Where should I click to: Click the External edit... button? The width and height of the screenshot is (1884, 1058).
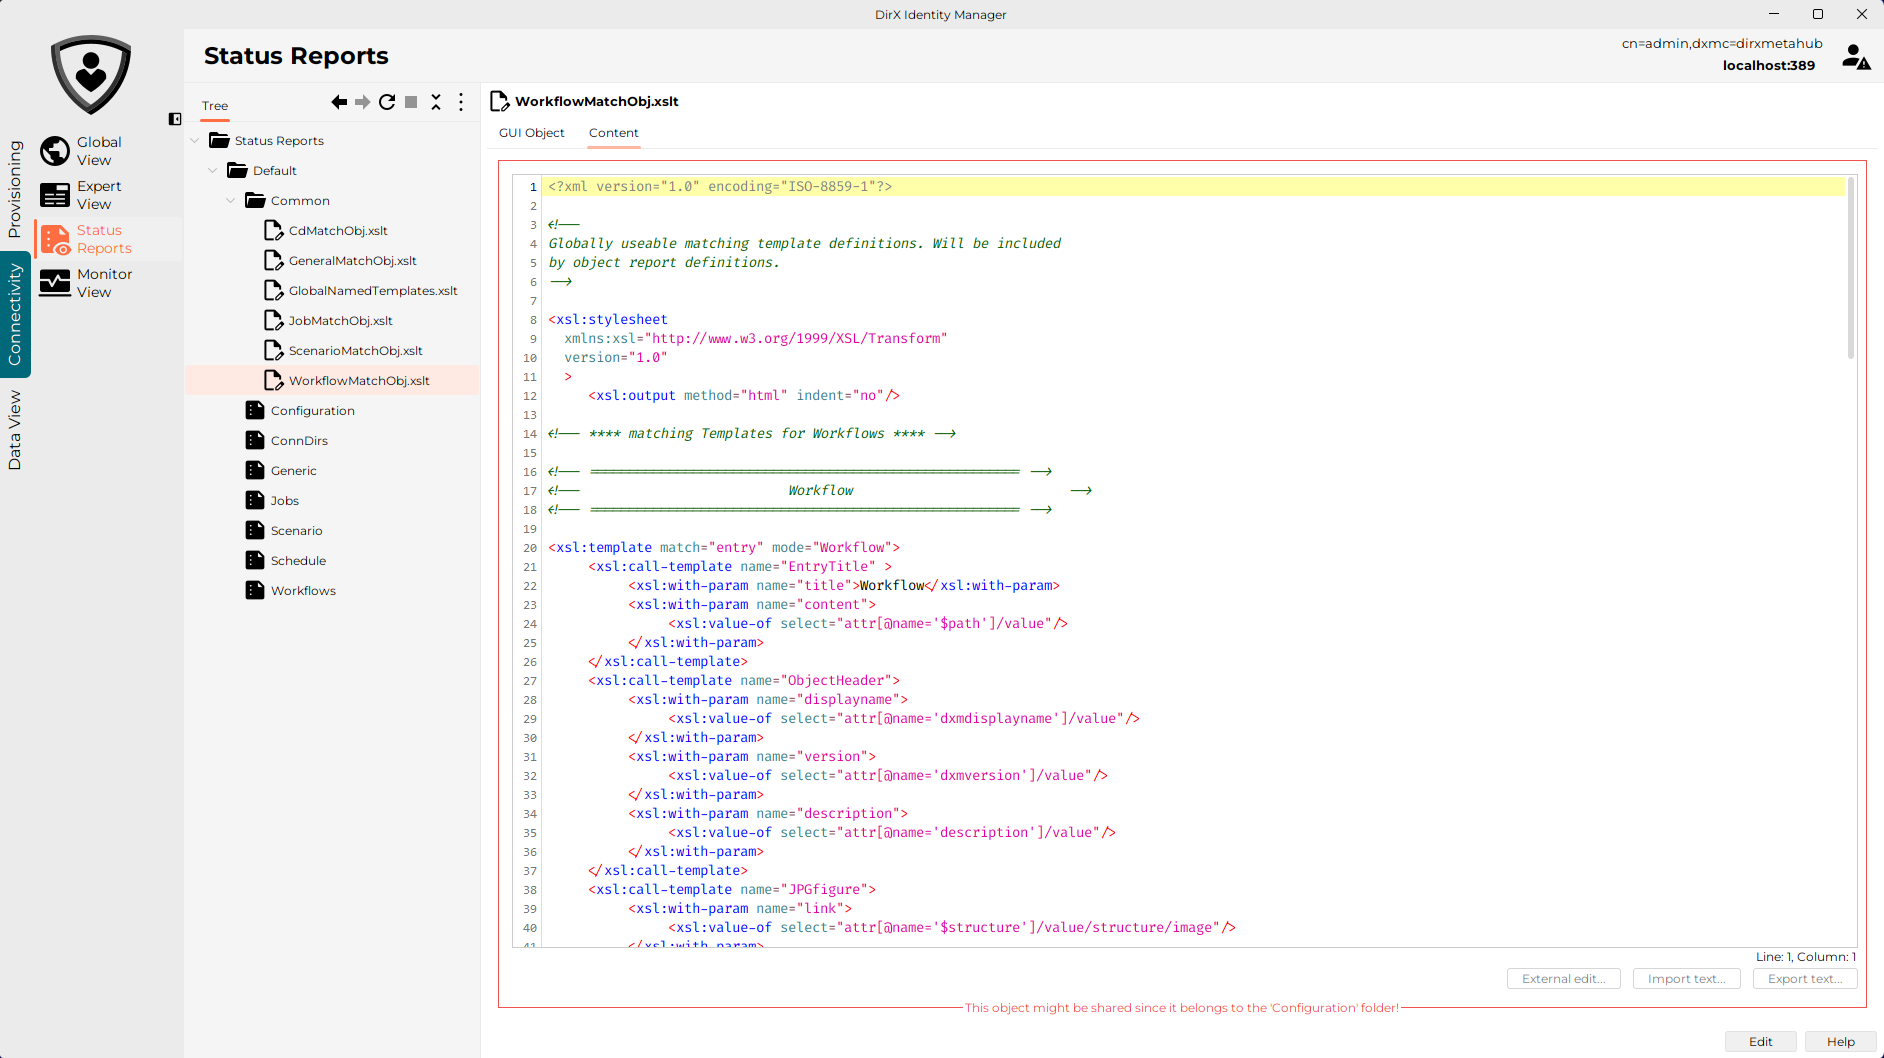tap(1564, 979)
